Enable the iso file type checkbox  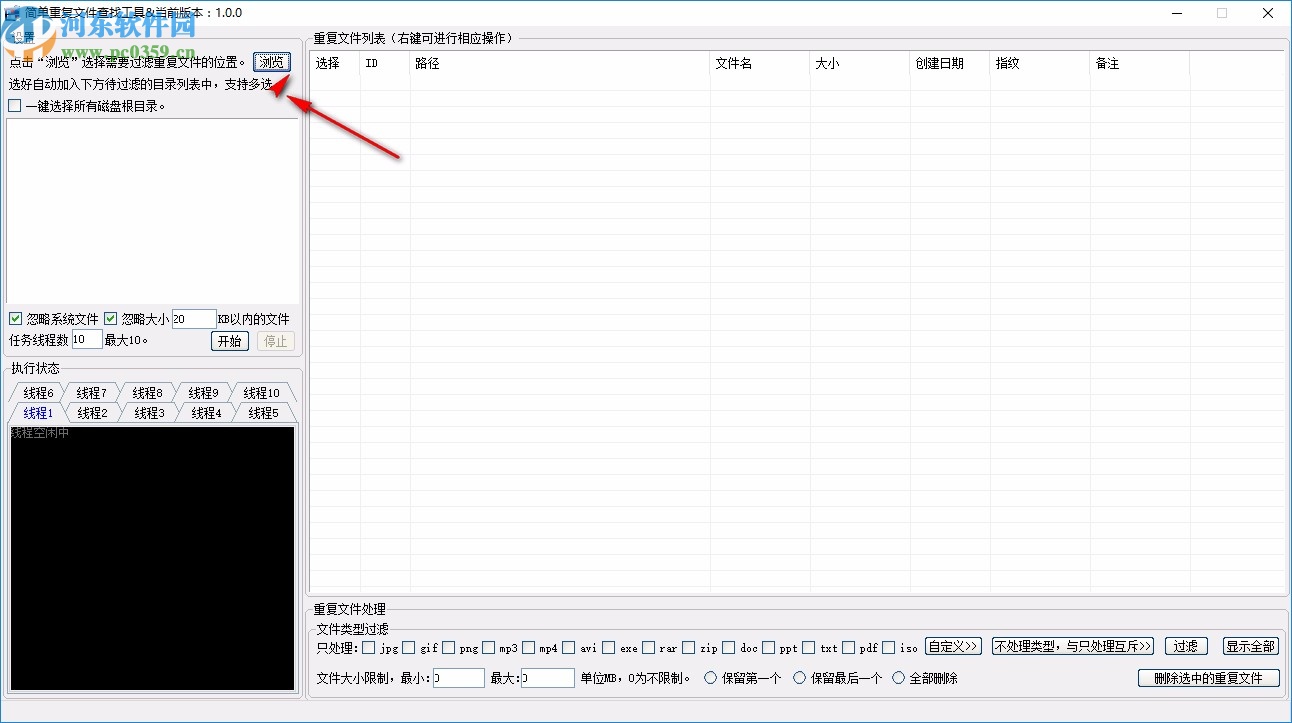pyautogui.click(x=889, y=647)
